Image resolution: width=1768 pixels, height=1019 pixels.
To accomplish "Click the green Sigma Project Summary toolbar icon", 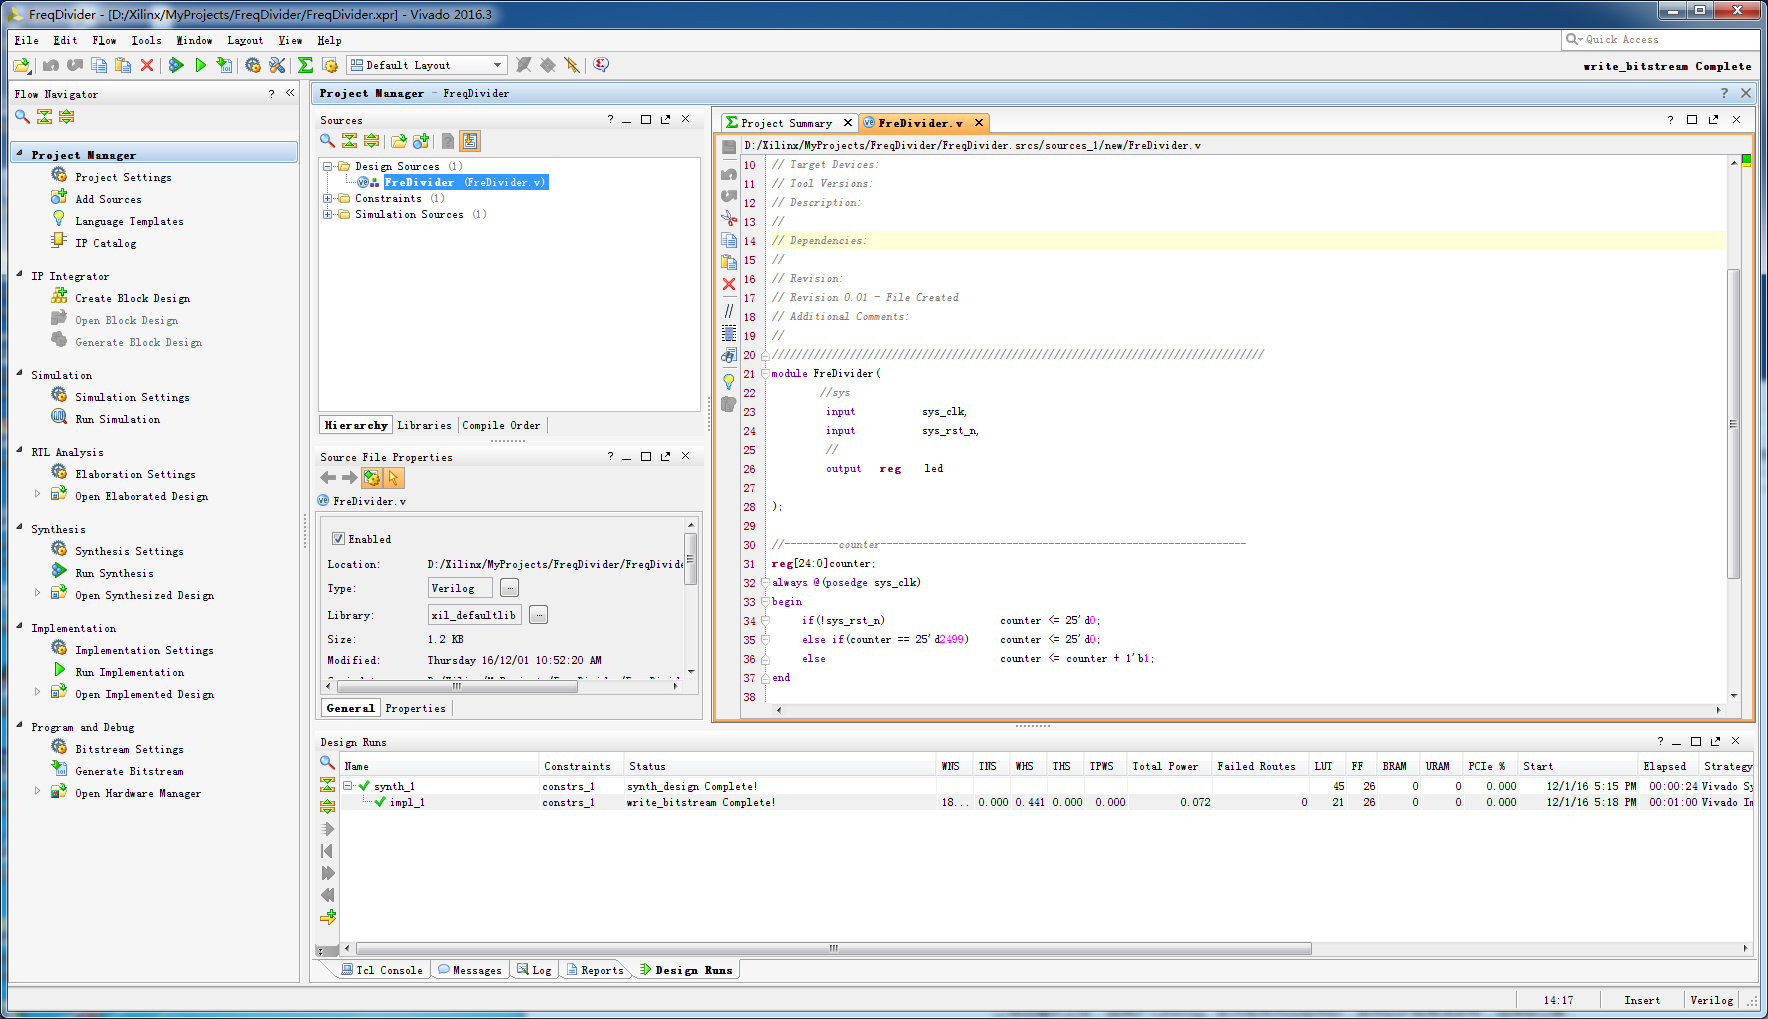I will click(306, 65).
